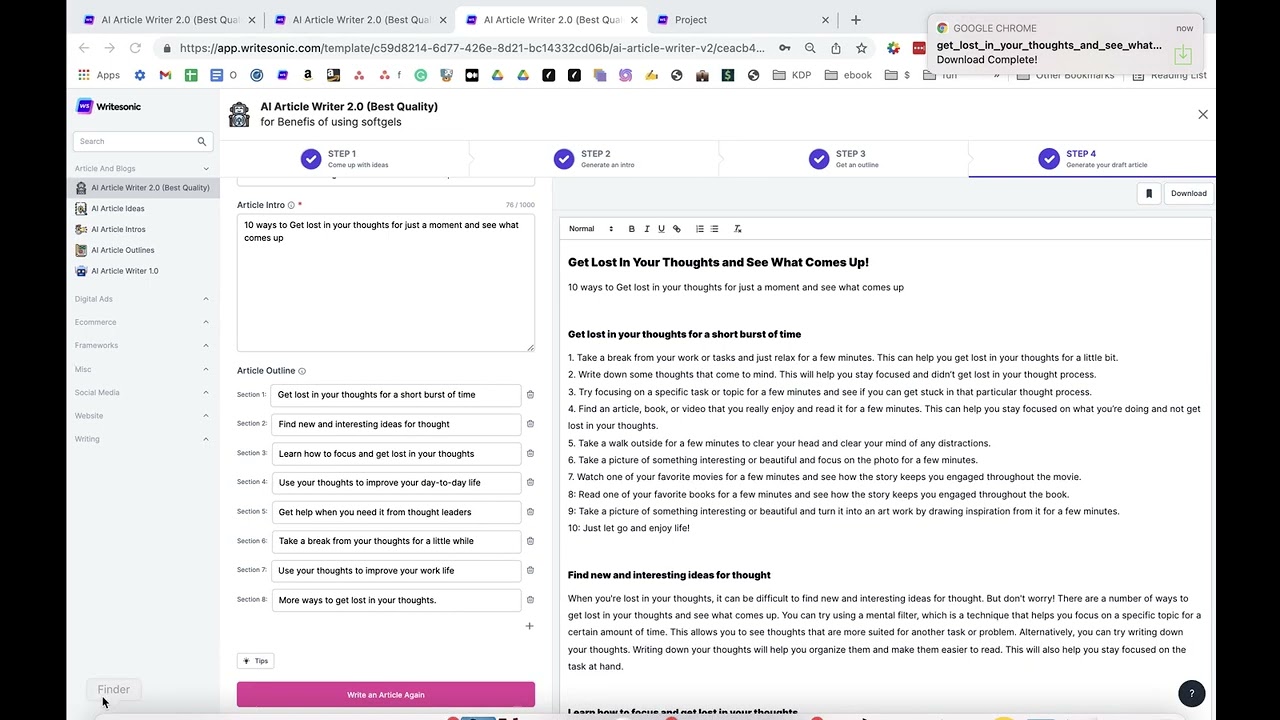1280x720 pixels.
Task: Click the search magnifier icon in sidebar
Action: pyautogui.click(x=201, y=141)
